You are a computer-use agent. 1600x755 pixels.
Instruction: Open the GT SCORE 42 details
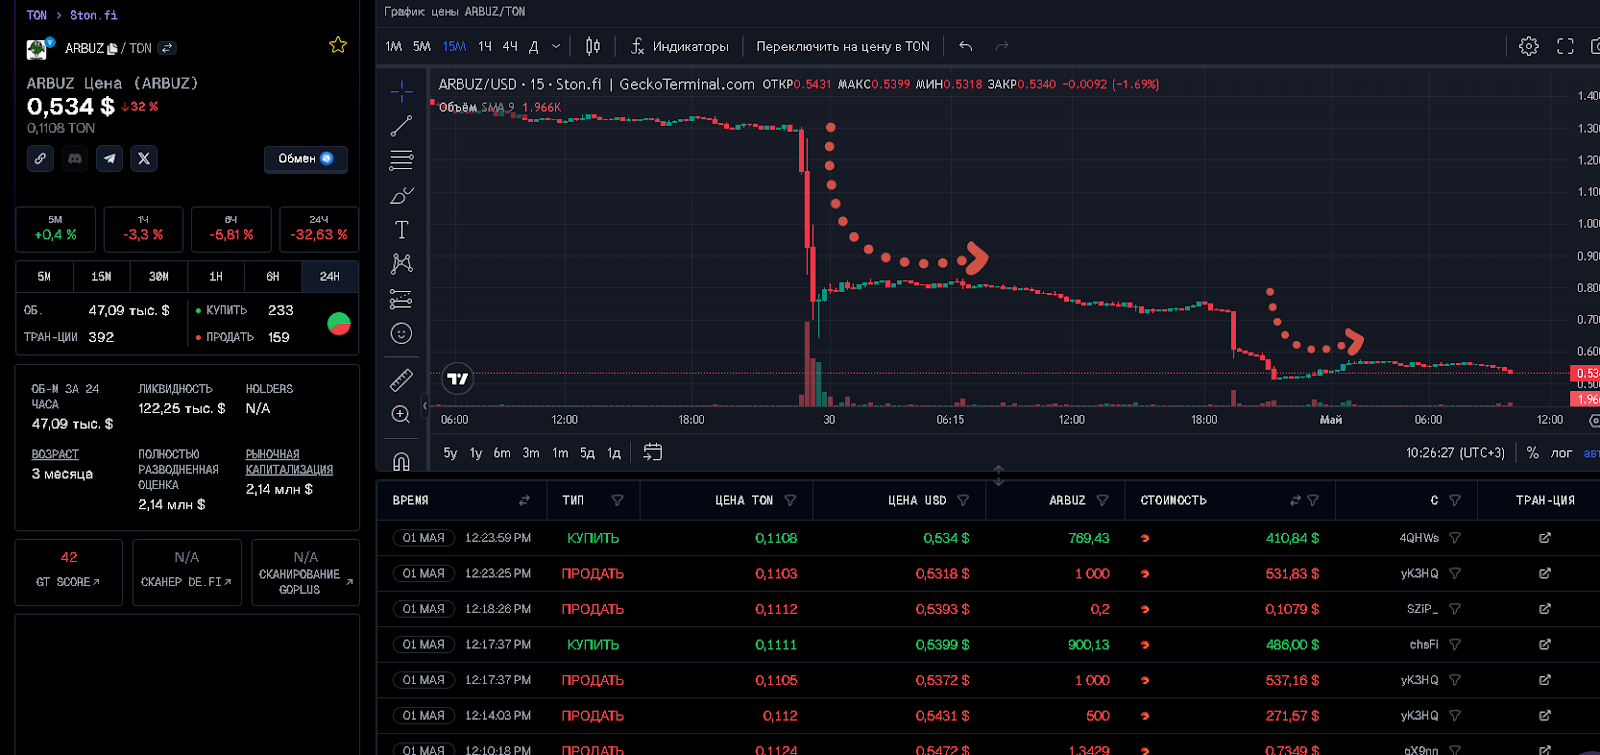[x=68, y=572]
